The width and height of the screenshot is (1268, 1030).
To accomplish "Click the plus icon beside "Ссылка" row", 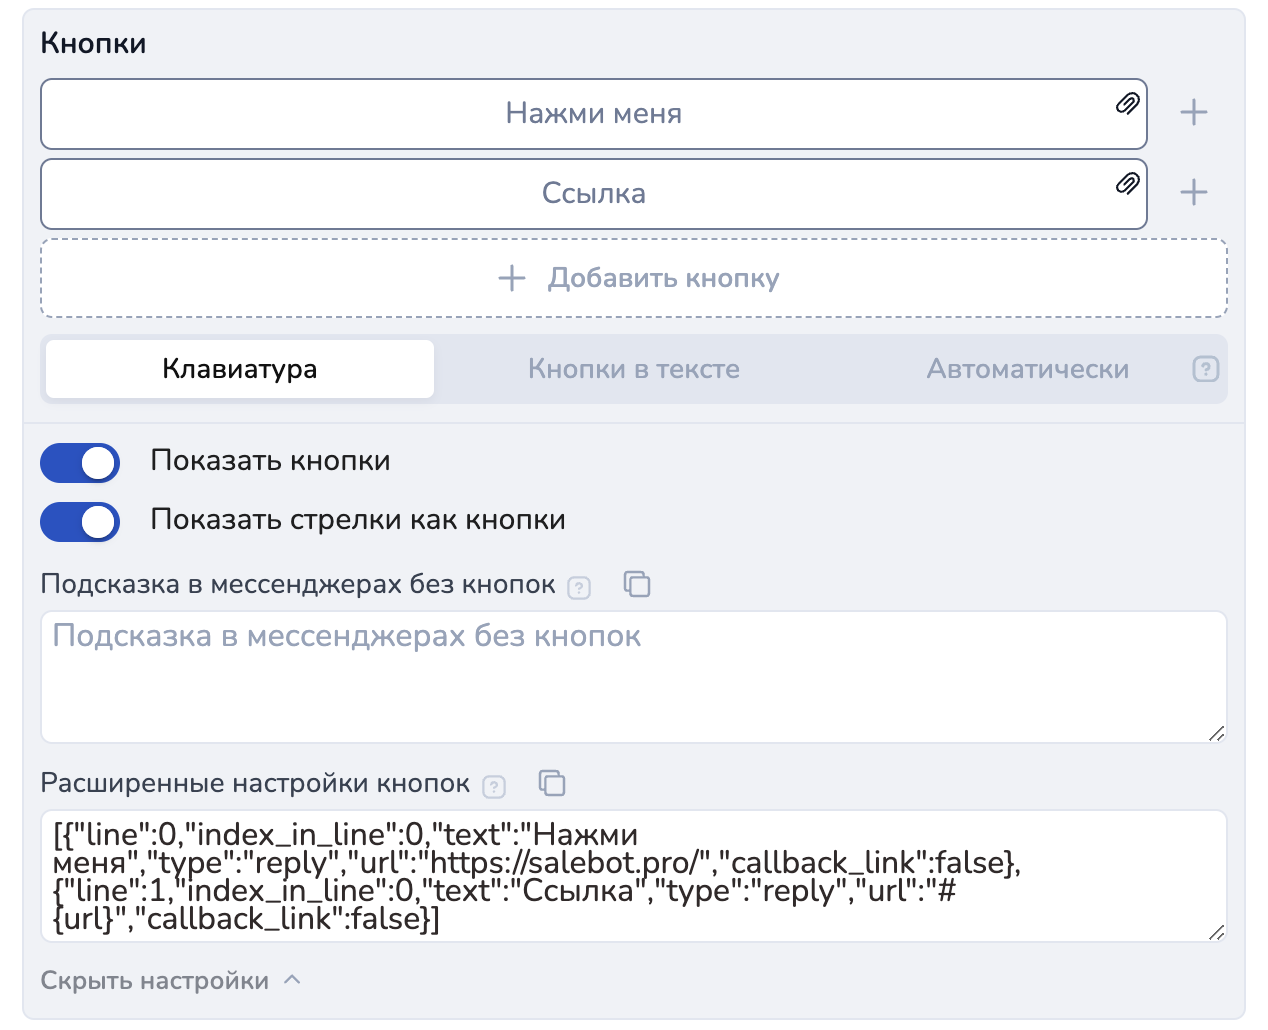I will click(x=1193, y=193).
